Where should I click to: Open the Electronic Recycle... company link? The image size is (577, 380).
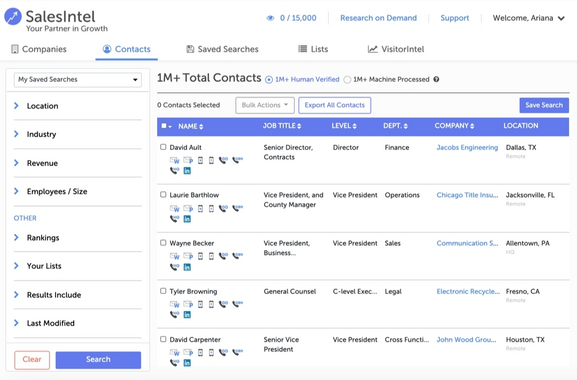(x=468, y=291)
